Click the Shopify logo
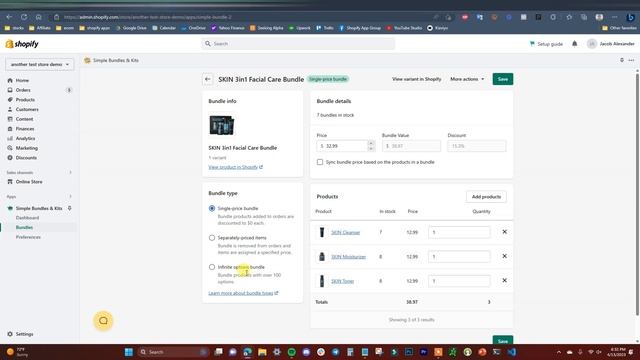Screen dimensions: 640x360 click(22, 44)
